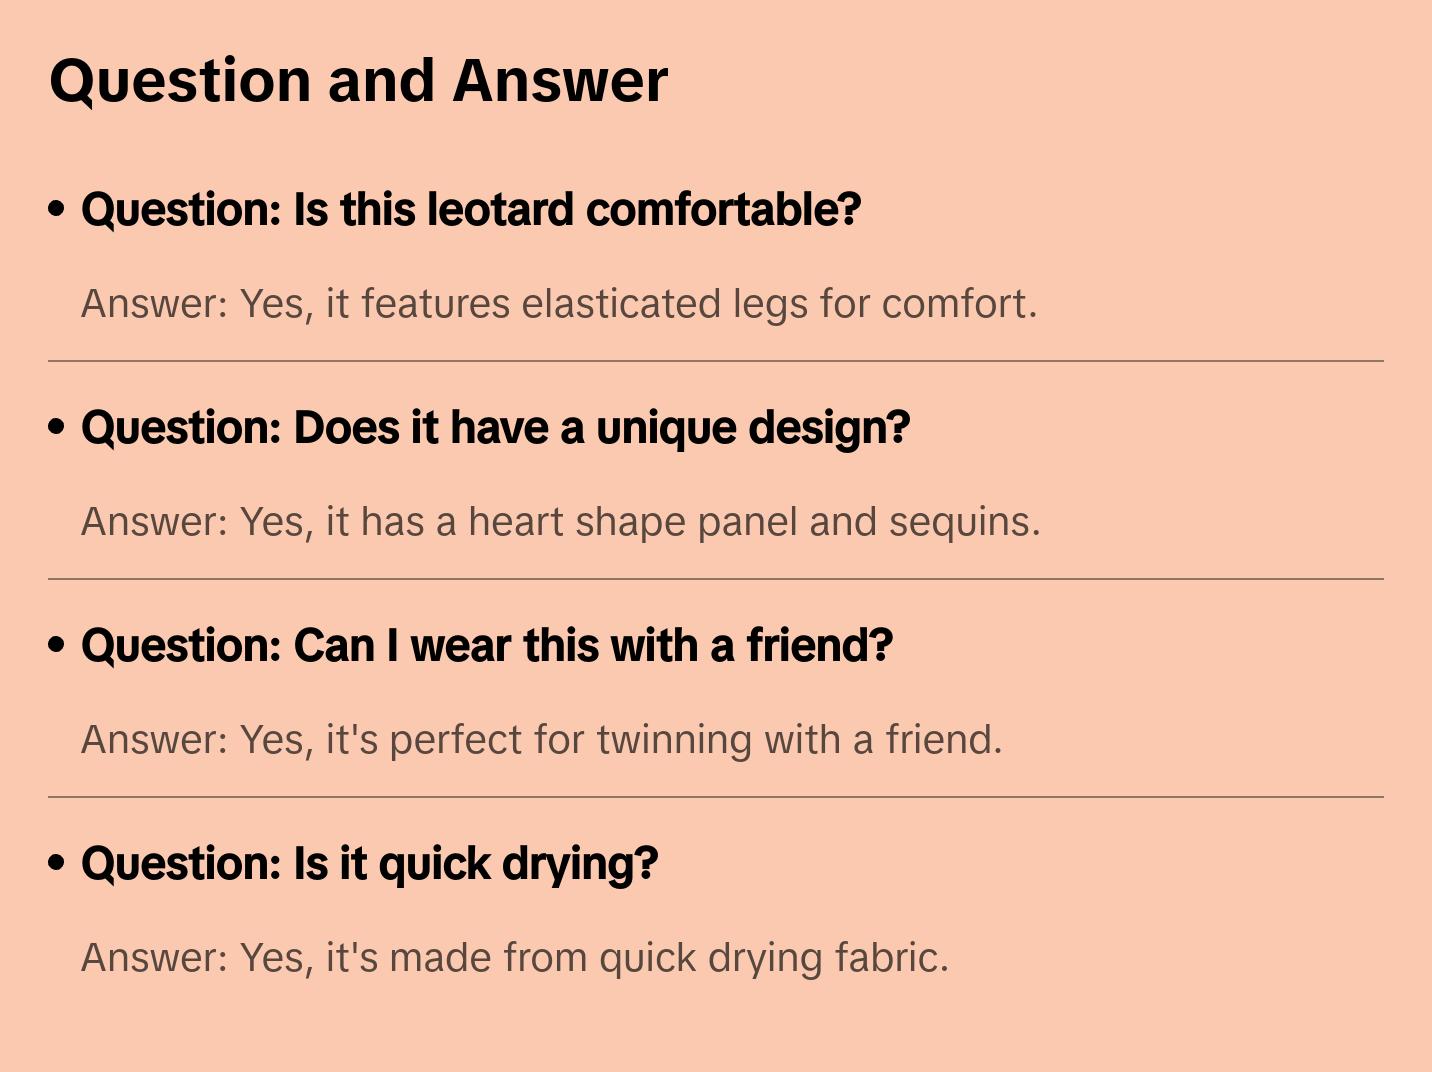This screenshot has height=1072, width=1432.
Task: Click the word 'twinning' in the third answer
Action: point(674,740)
